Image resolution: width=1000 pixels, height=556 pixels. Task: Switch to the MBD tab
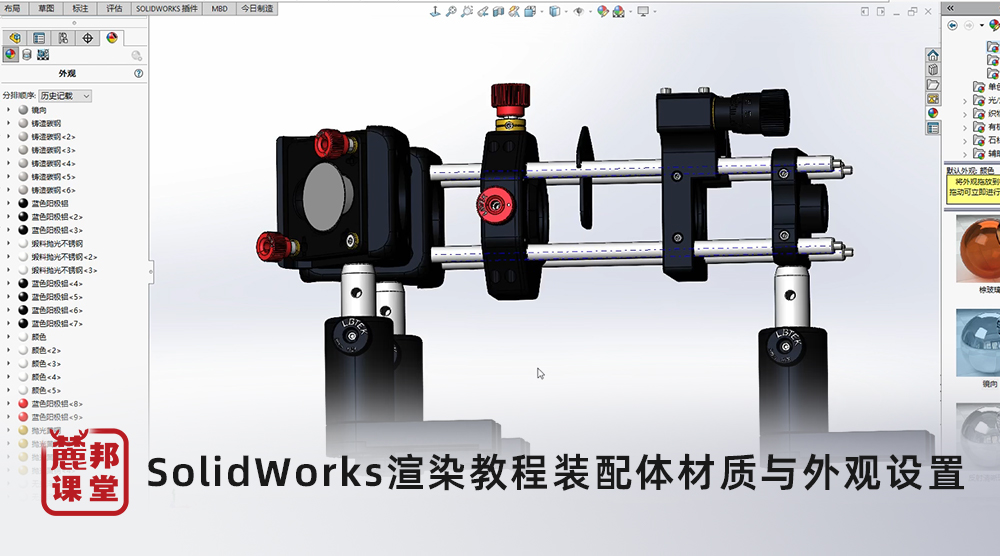219,8
